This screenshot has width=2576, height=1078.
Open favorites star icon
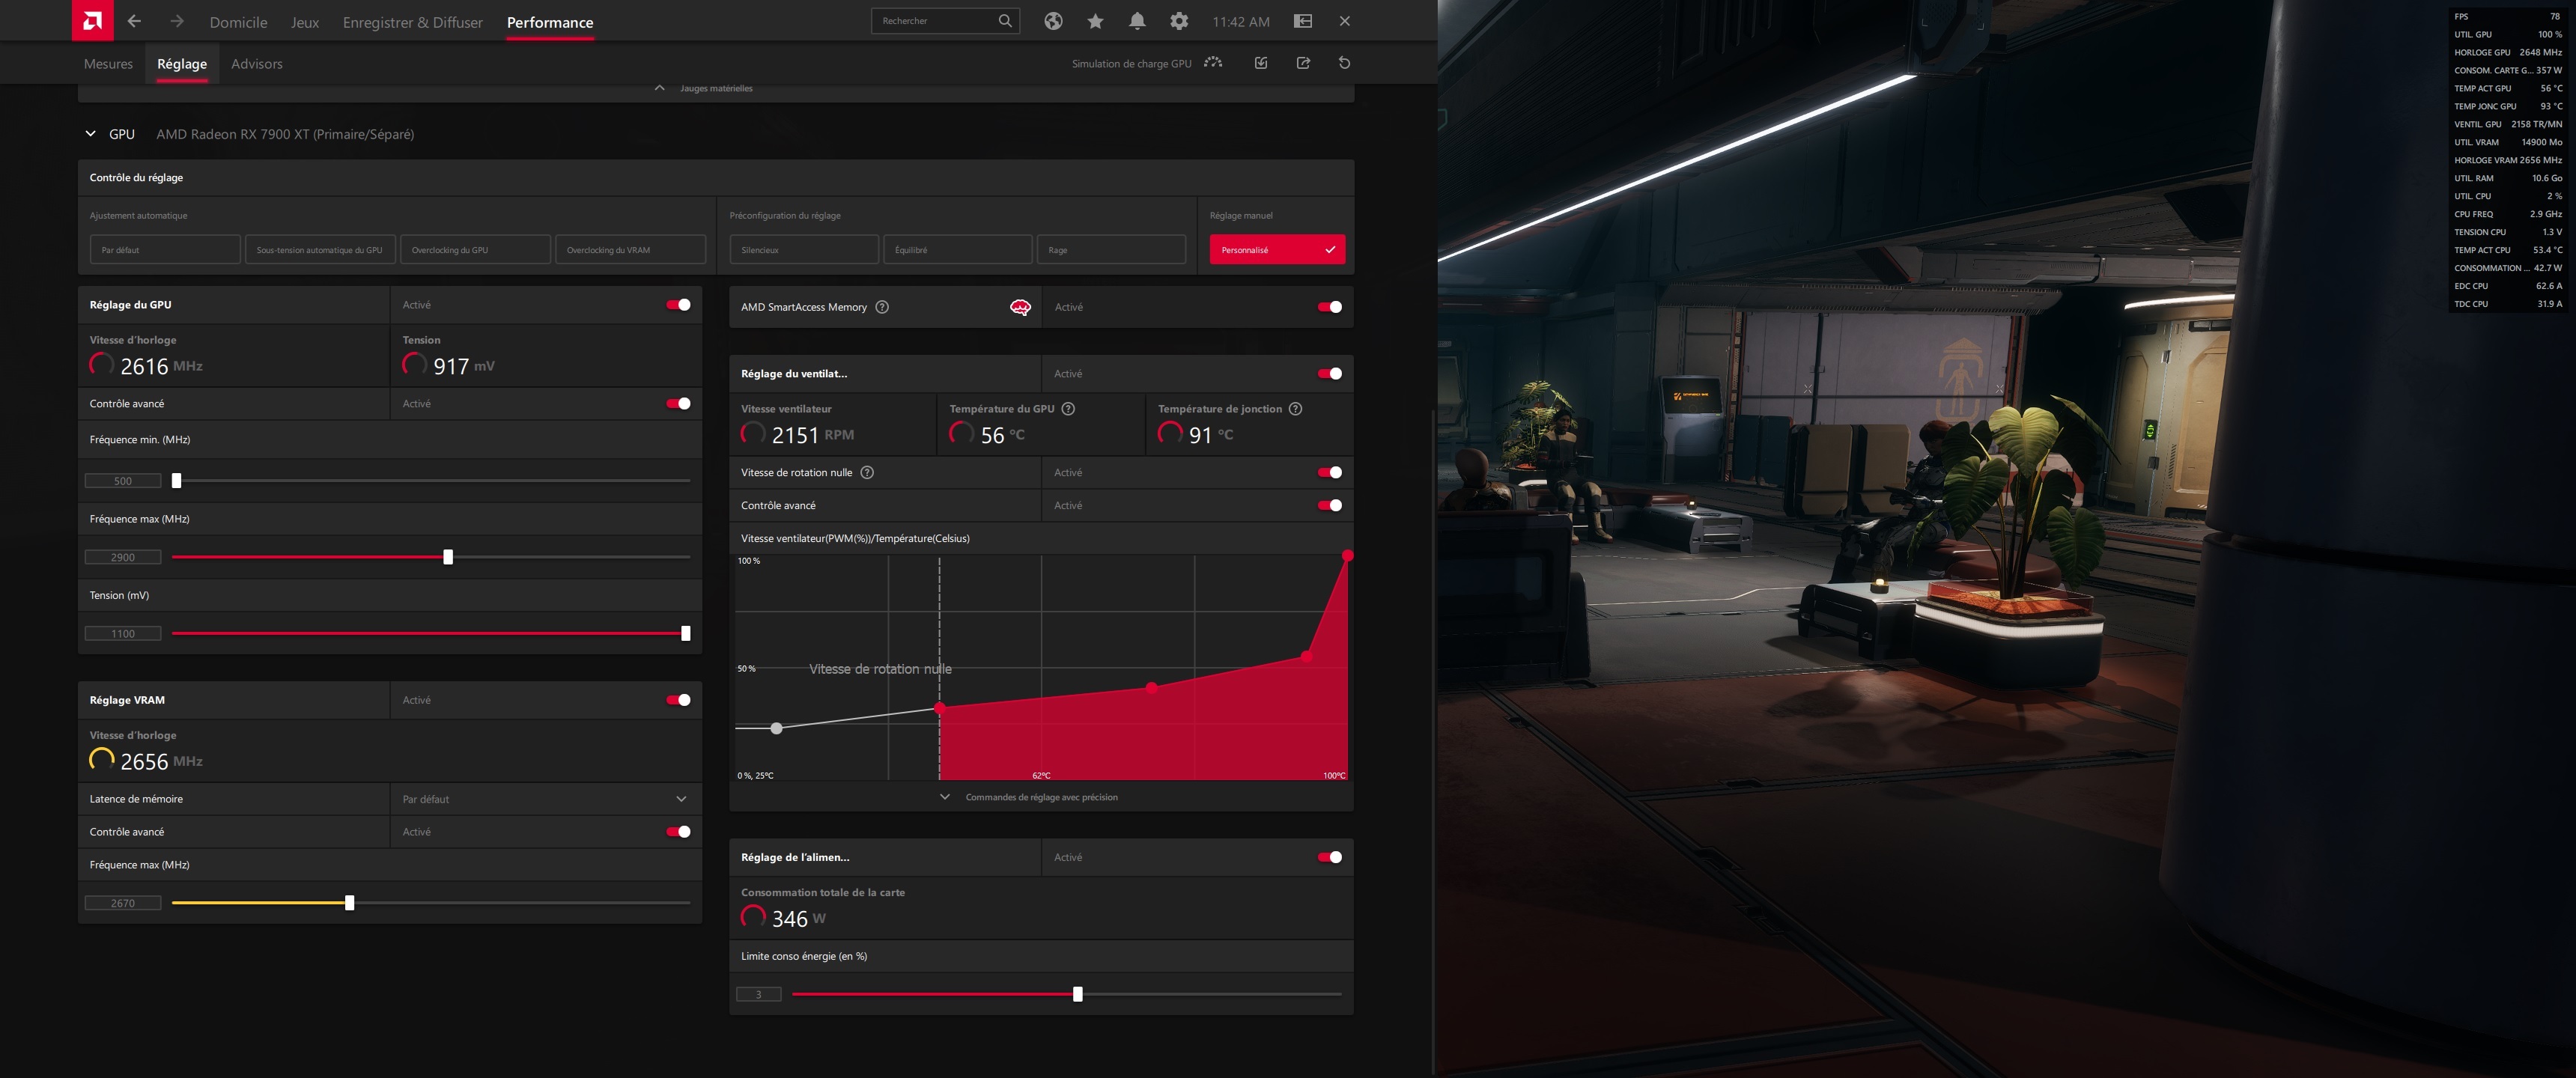click(1095, 21)
